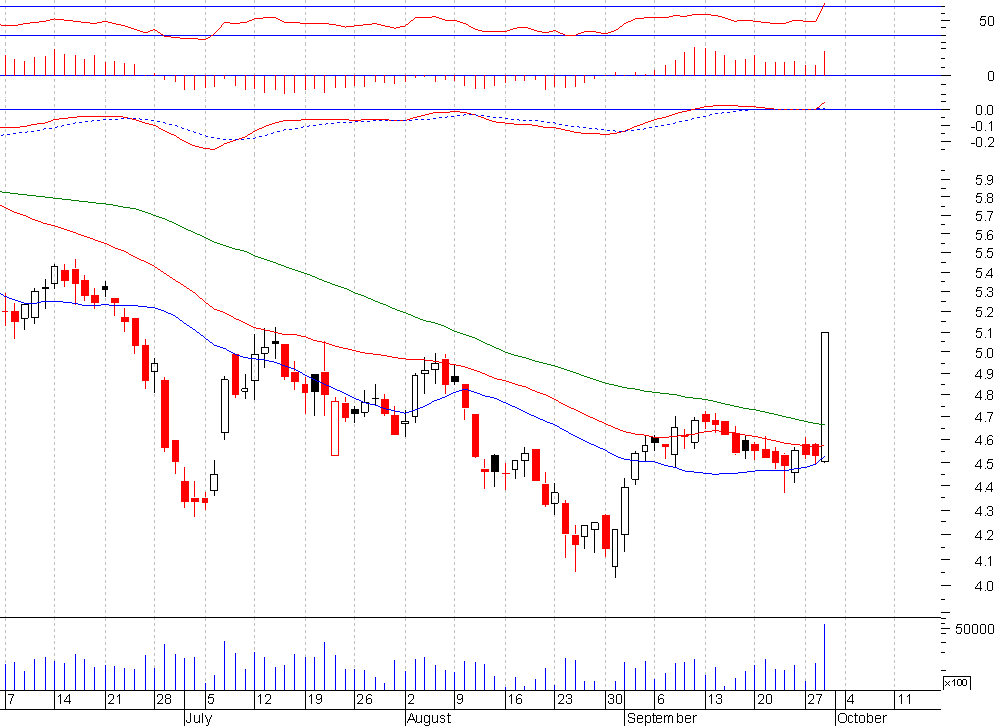Click date label 11 on the time axis
The image size is (998, 726).
(x=904, y=699)
